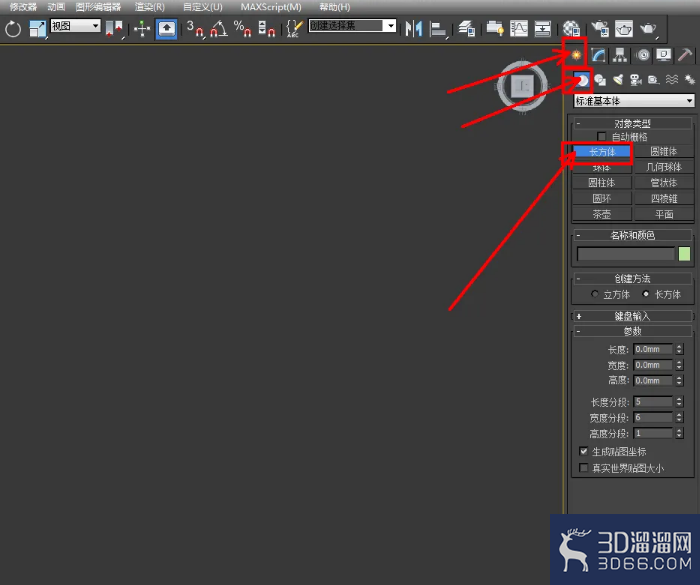Click the 管状体 object button

pos(664,183)
